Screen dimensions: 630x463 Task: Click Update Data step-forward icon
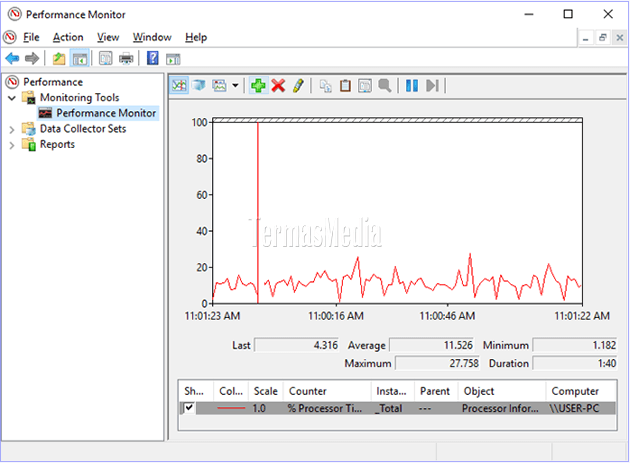pos(432,85)
